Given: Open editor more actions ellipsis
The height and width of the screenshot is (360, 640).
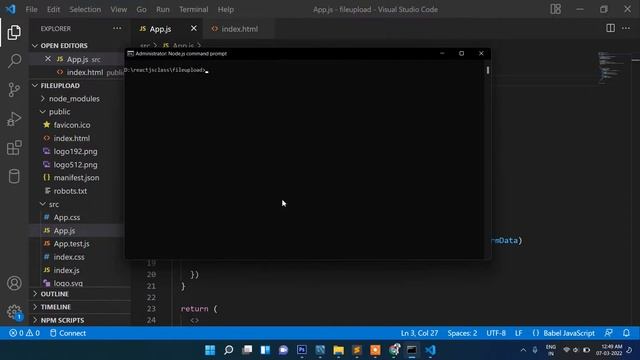Looking at the screenshot, I should [626, 28].
